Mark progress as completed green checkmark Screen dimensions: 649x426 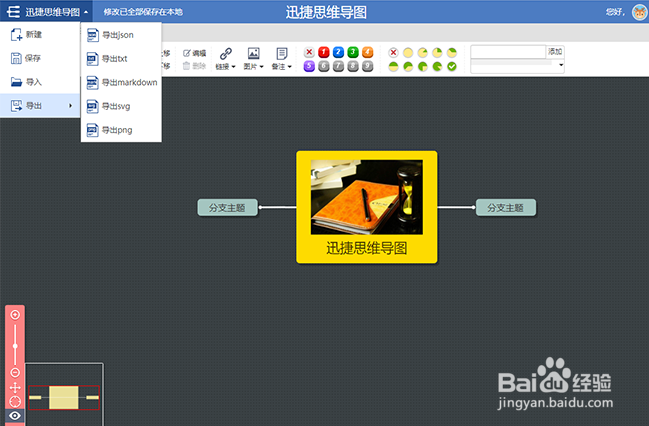pyautogui.click(x=452, y=66)
